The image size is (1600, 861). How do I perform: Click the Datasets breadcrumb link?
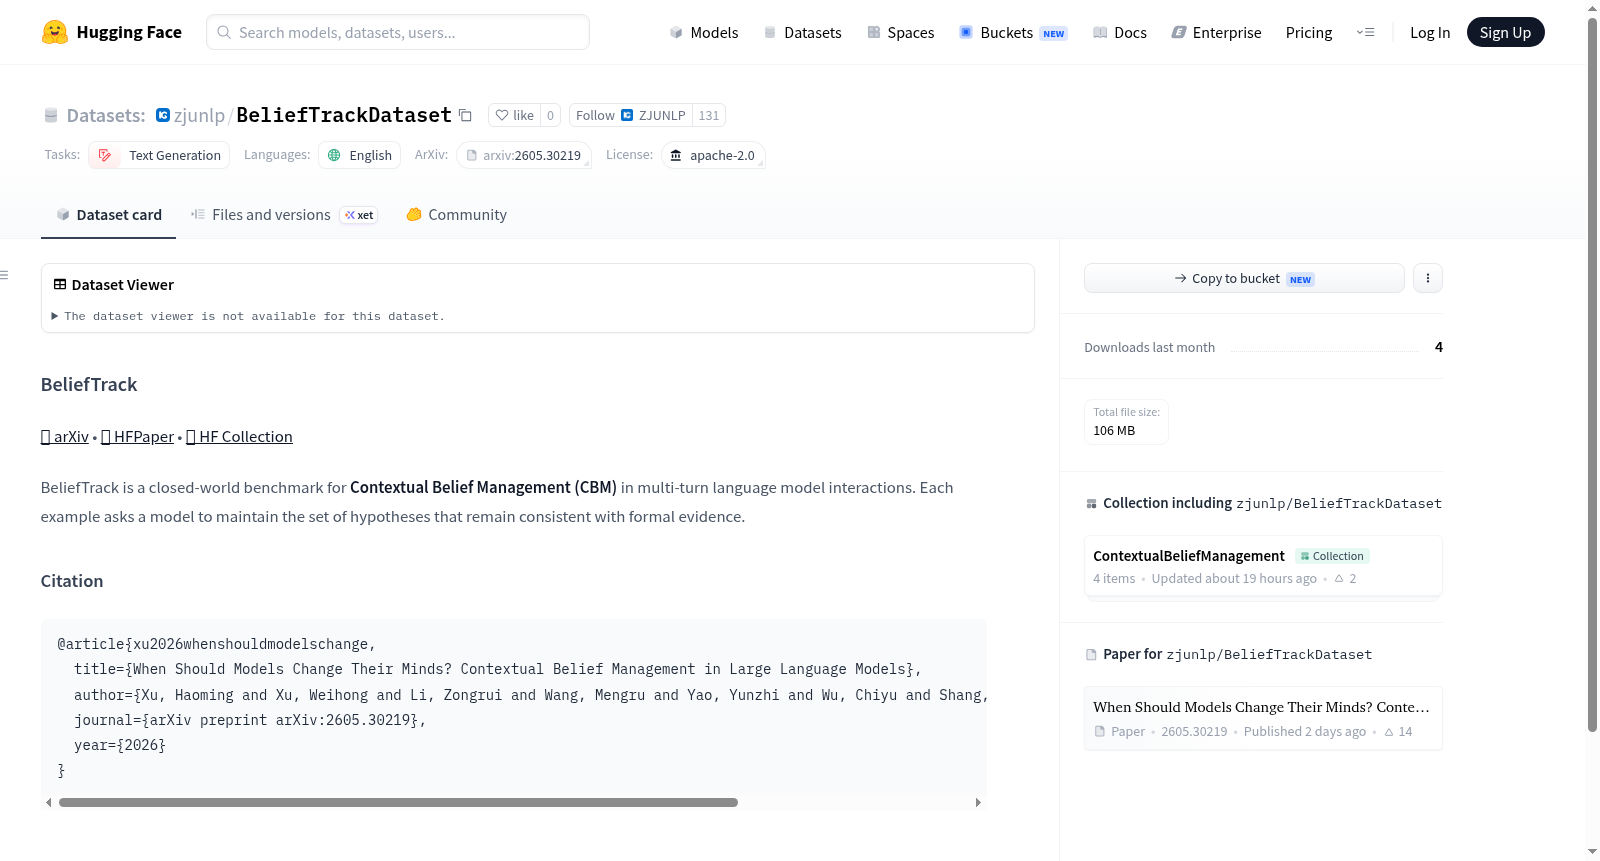point(106,115)
